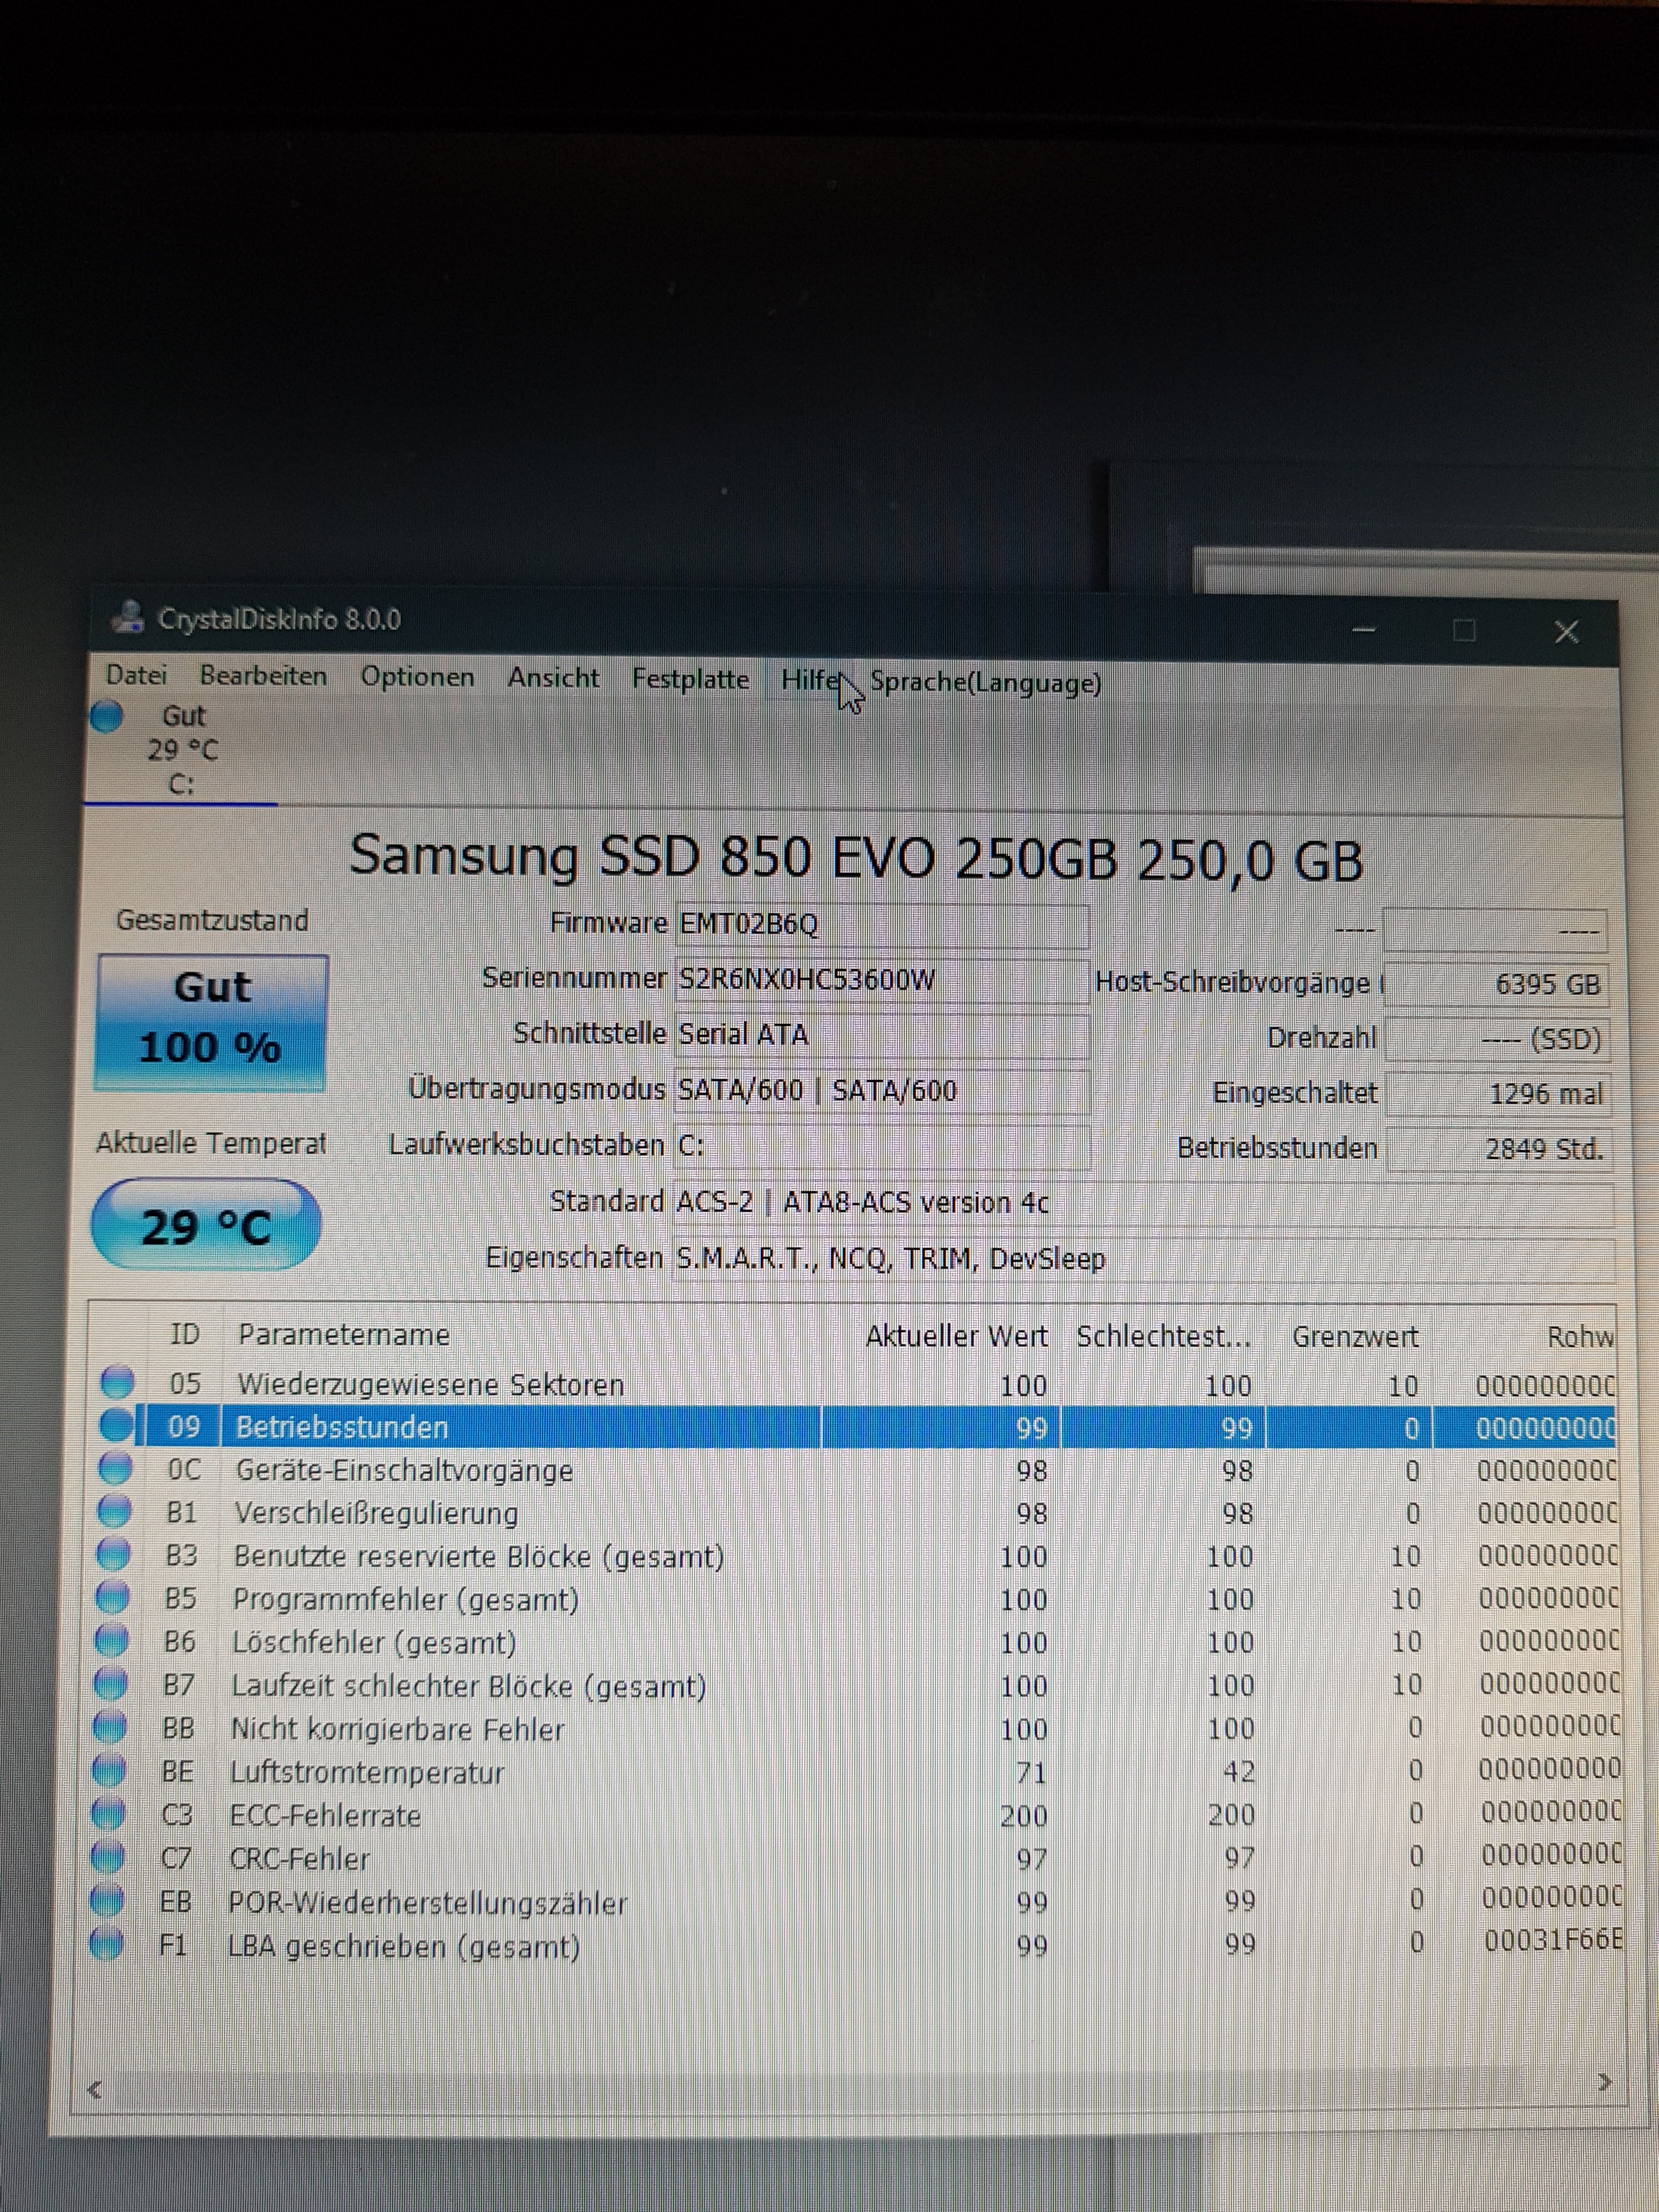Click status orb beside Luftstromtemperatur attribute
Viewport: 1659px width, 2212px height.
tap(110, 1770)
